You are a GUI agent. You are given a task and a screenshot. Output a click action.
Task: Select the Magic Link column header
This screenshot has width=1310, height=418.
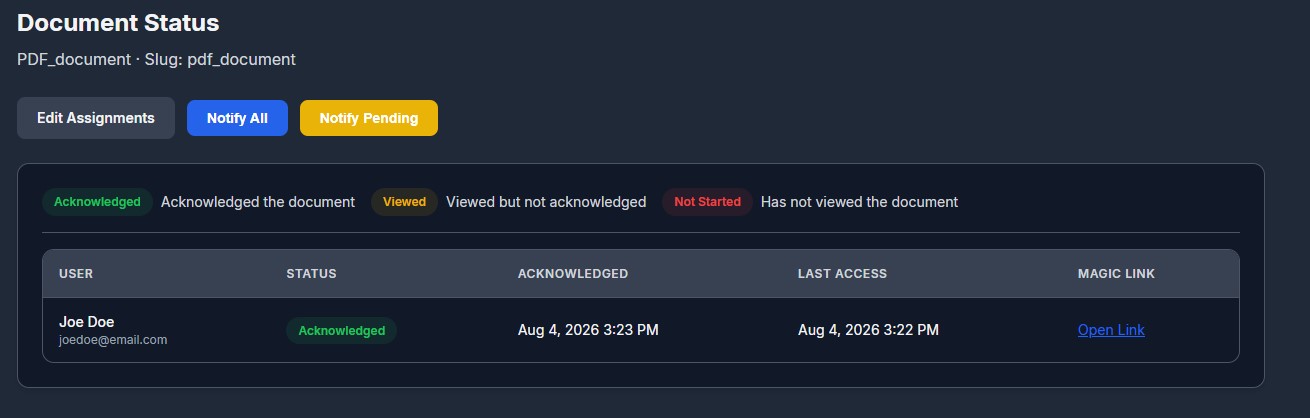pos(1116,274)
